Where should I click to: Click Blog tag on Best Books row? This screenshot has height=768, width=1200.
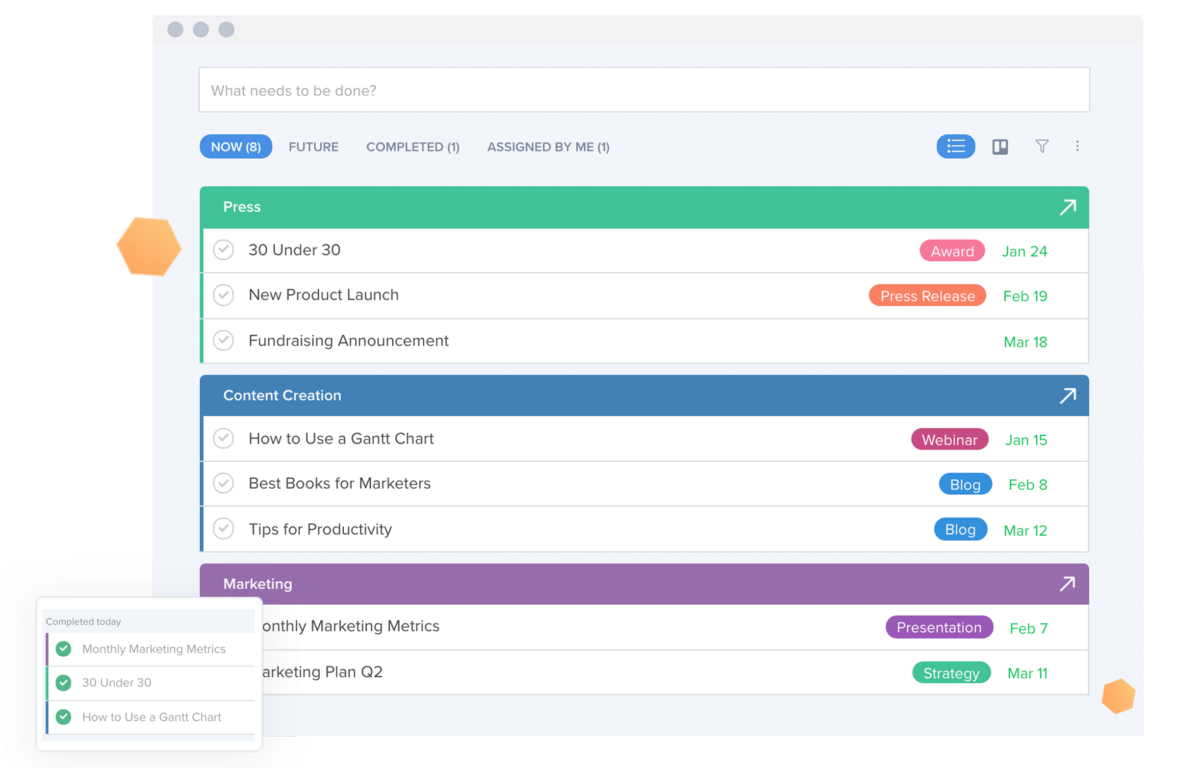click(965, 484)
